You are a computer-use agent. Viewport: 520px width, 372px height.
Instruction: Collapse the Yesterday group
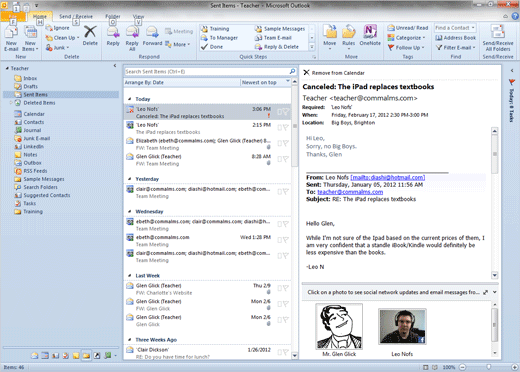130,179
